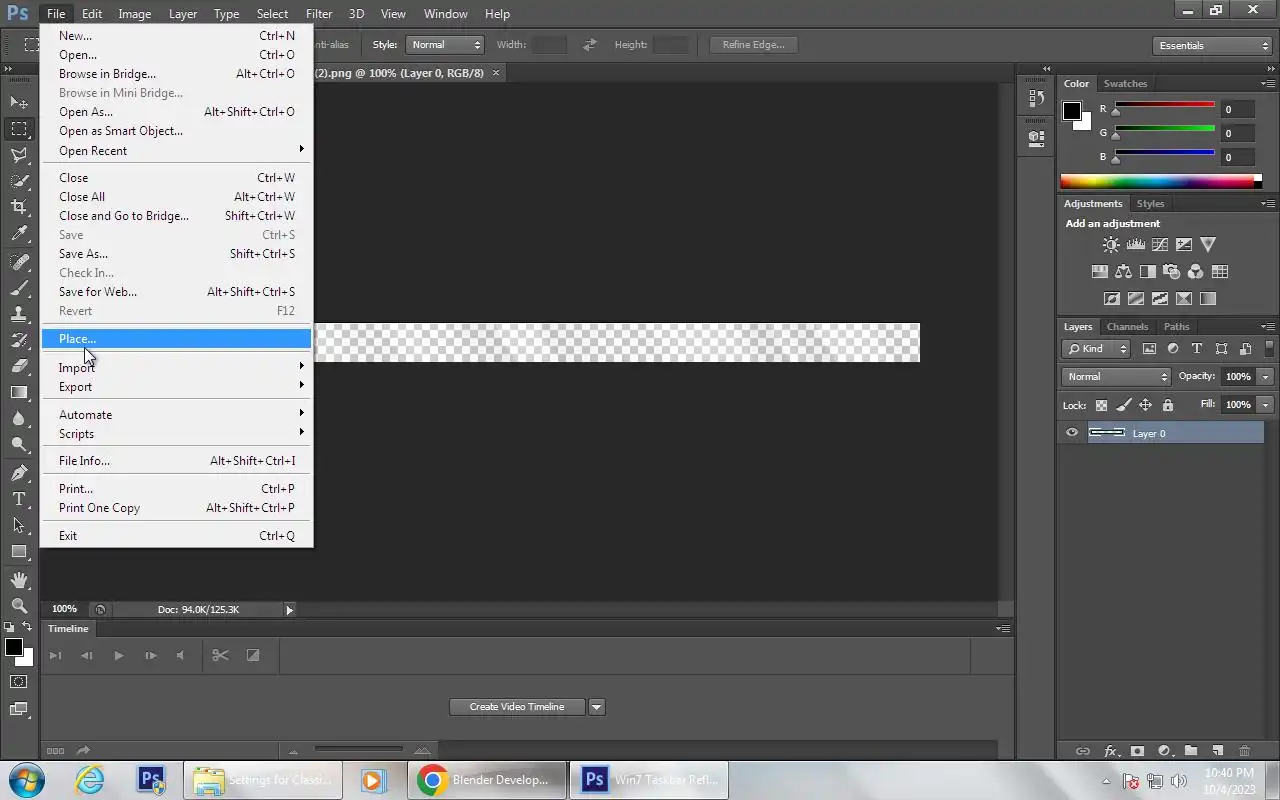
Task: Select the Crop tool
Action: click(x=19, y=207)
